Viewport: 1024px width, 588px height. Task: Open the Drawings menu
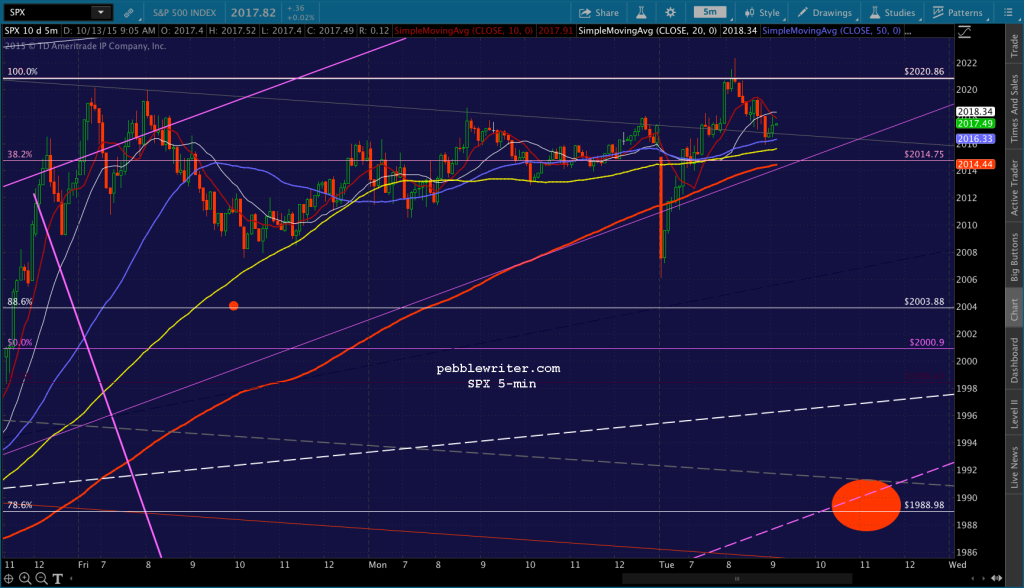click(824, 12)
